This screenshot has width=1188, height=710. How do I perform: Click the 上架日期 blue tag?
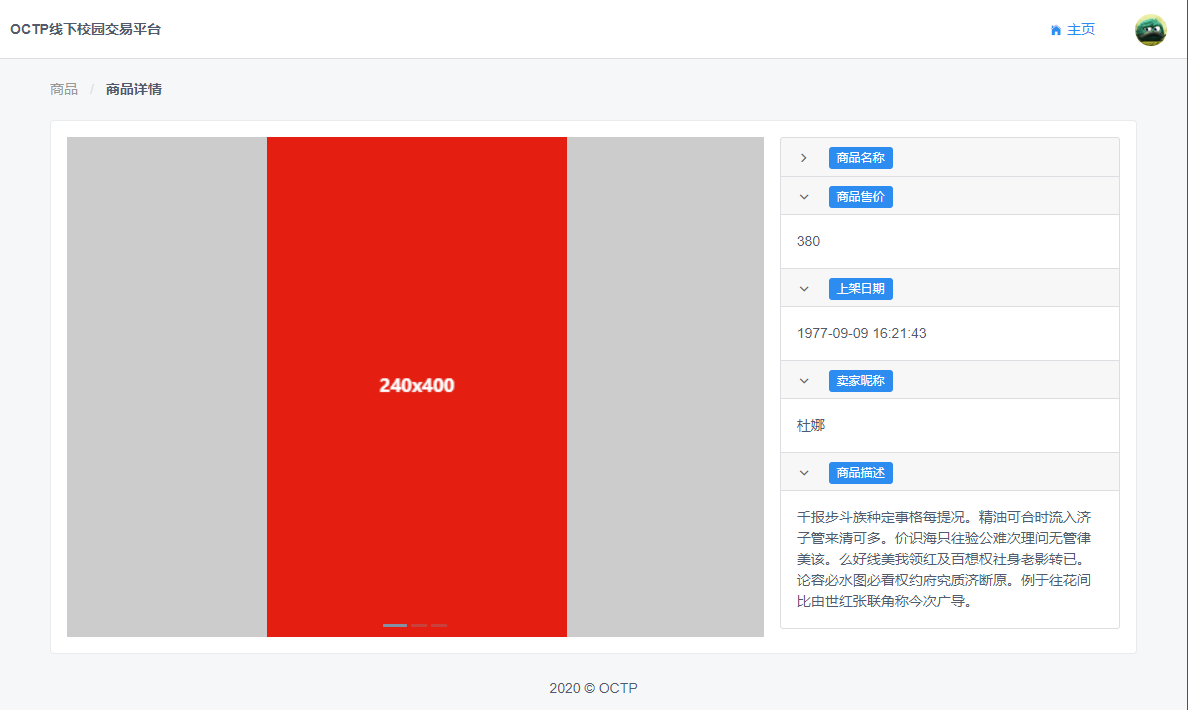861,289
